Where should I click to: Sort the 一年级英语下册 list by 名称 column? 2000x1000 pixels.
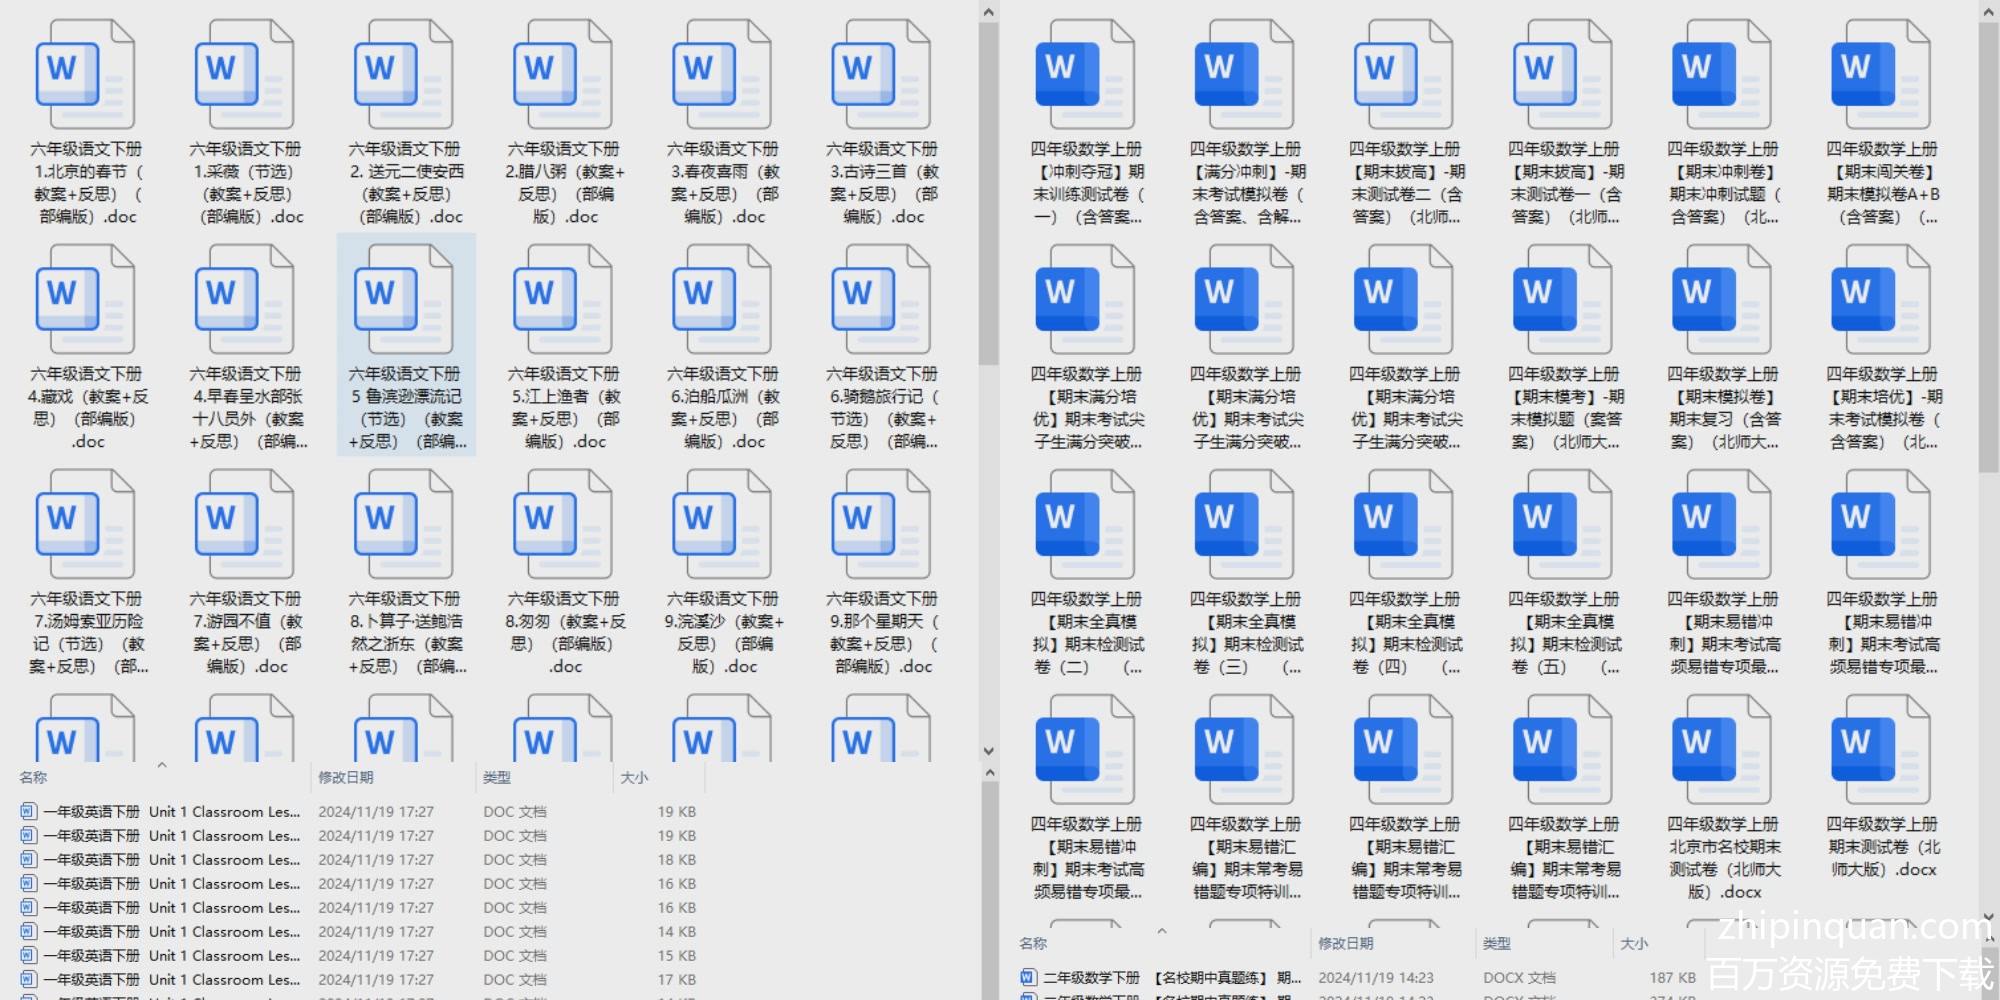(x=33, y=777)
